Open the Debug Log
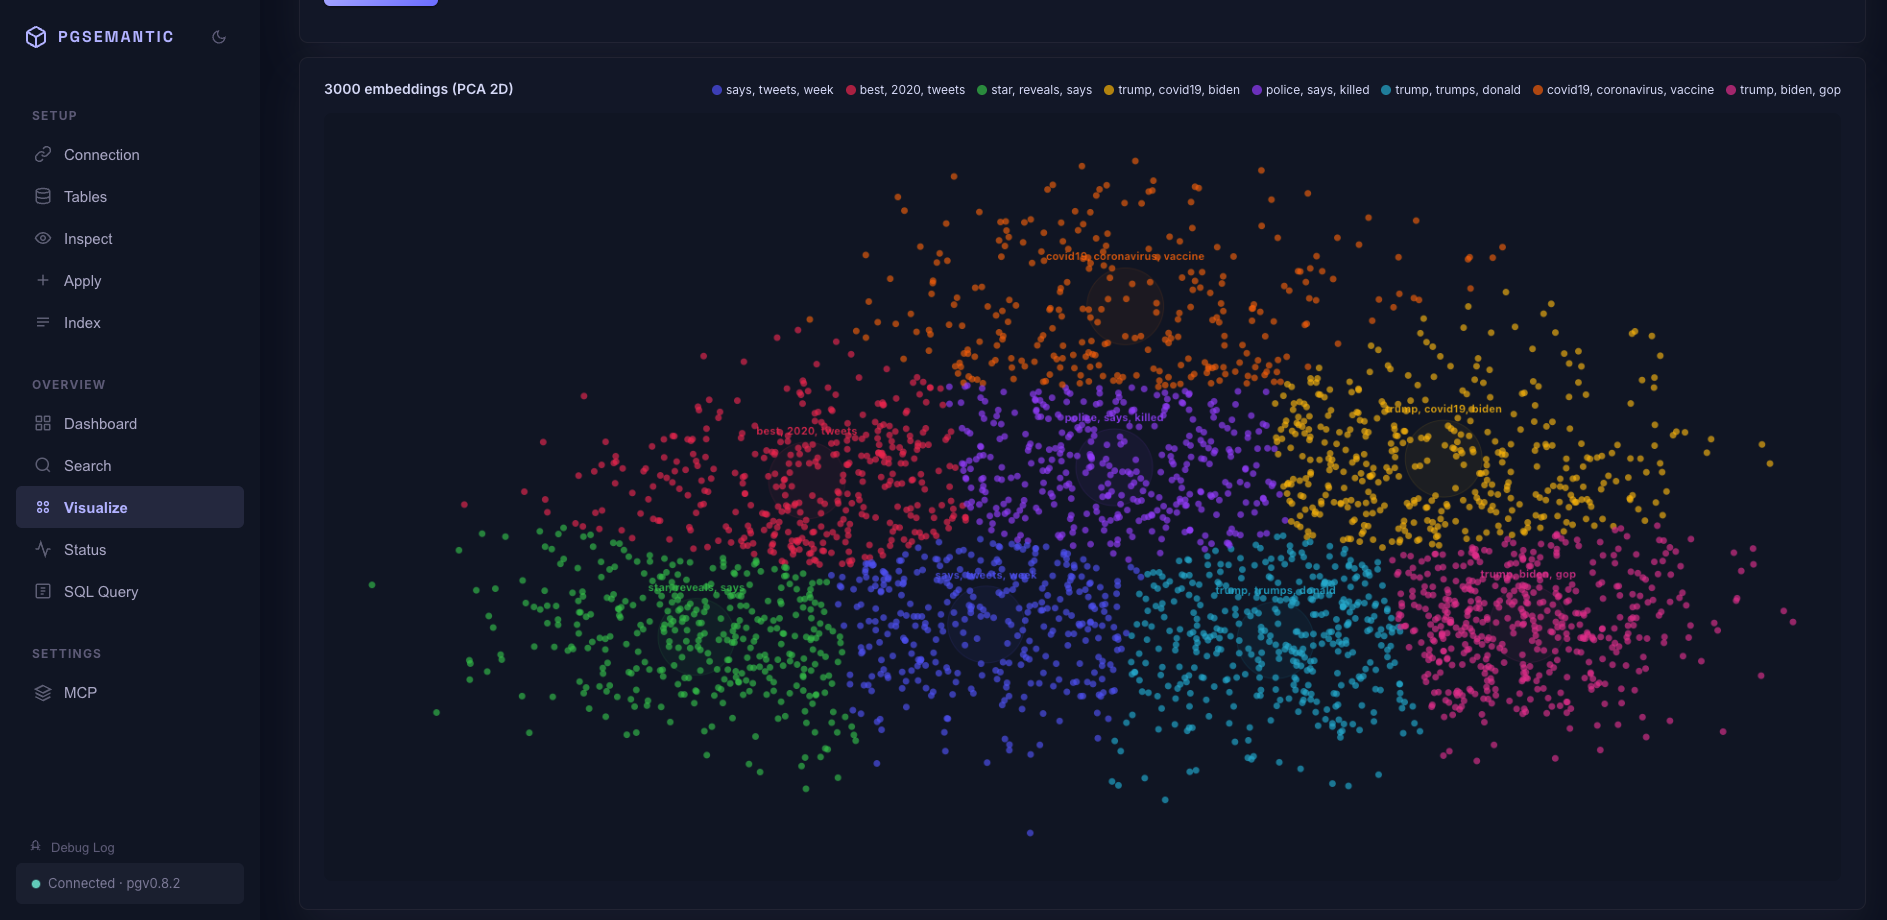Viewport: 1887px width, 920px height. point(72,847)
